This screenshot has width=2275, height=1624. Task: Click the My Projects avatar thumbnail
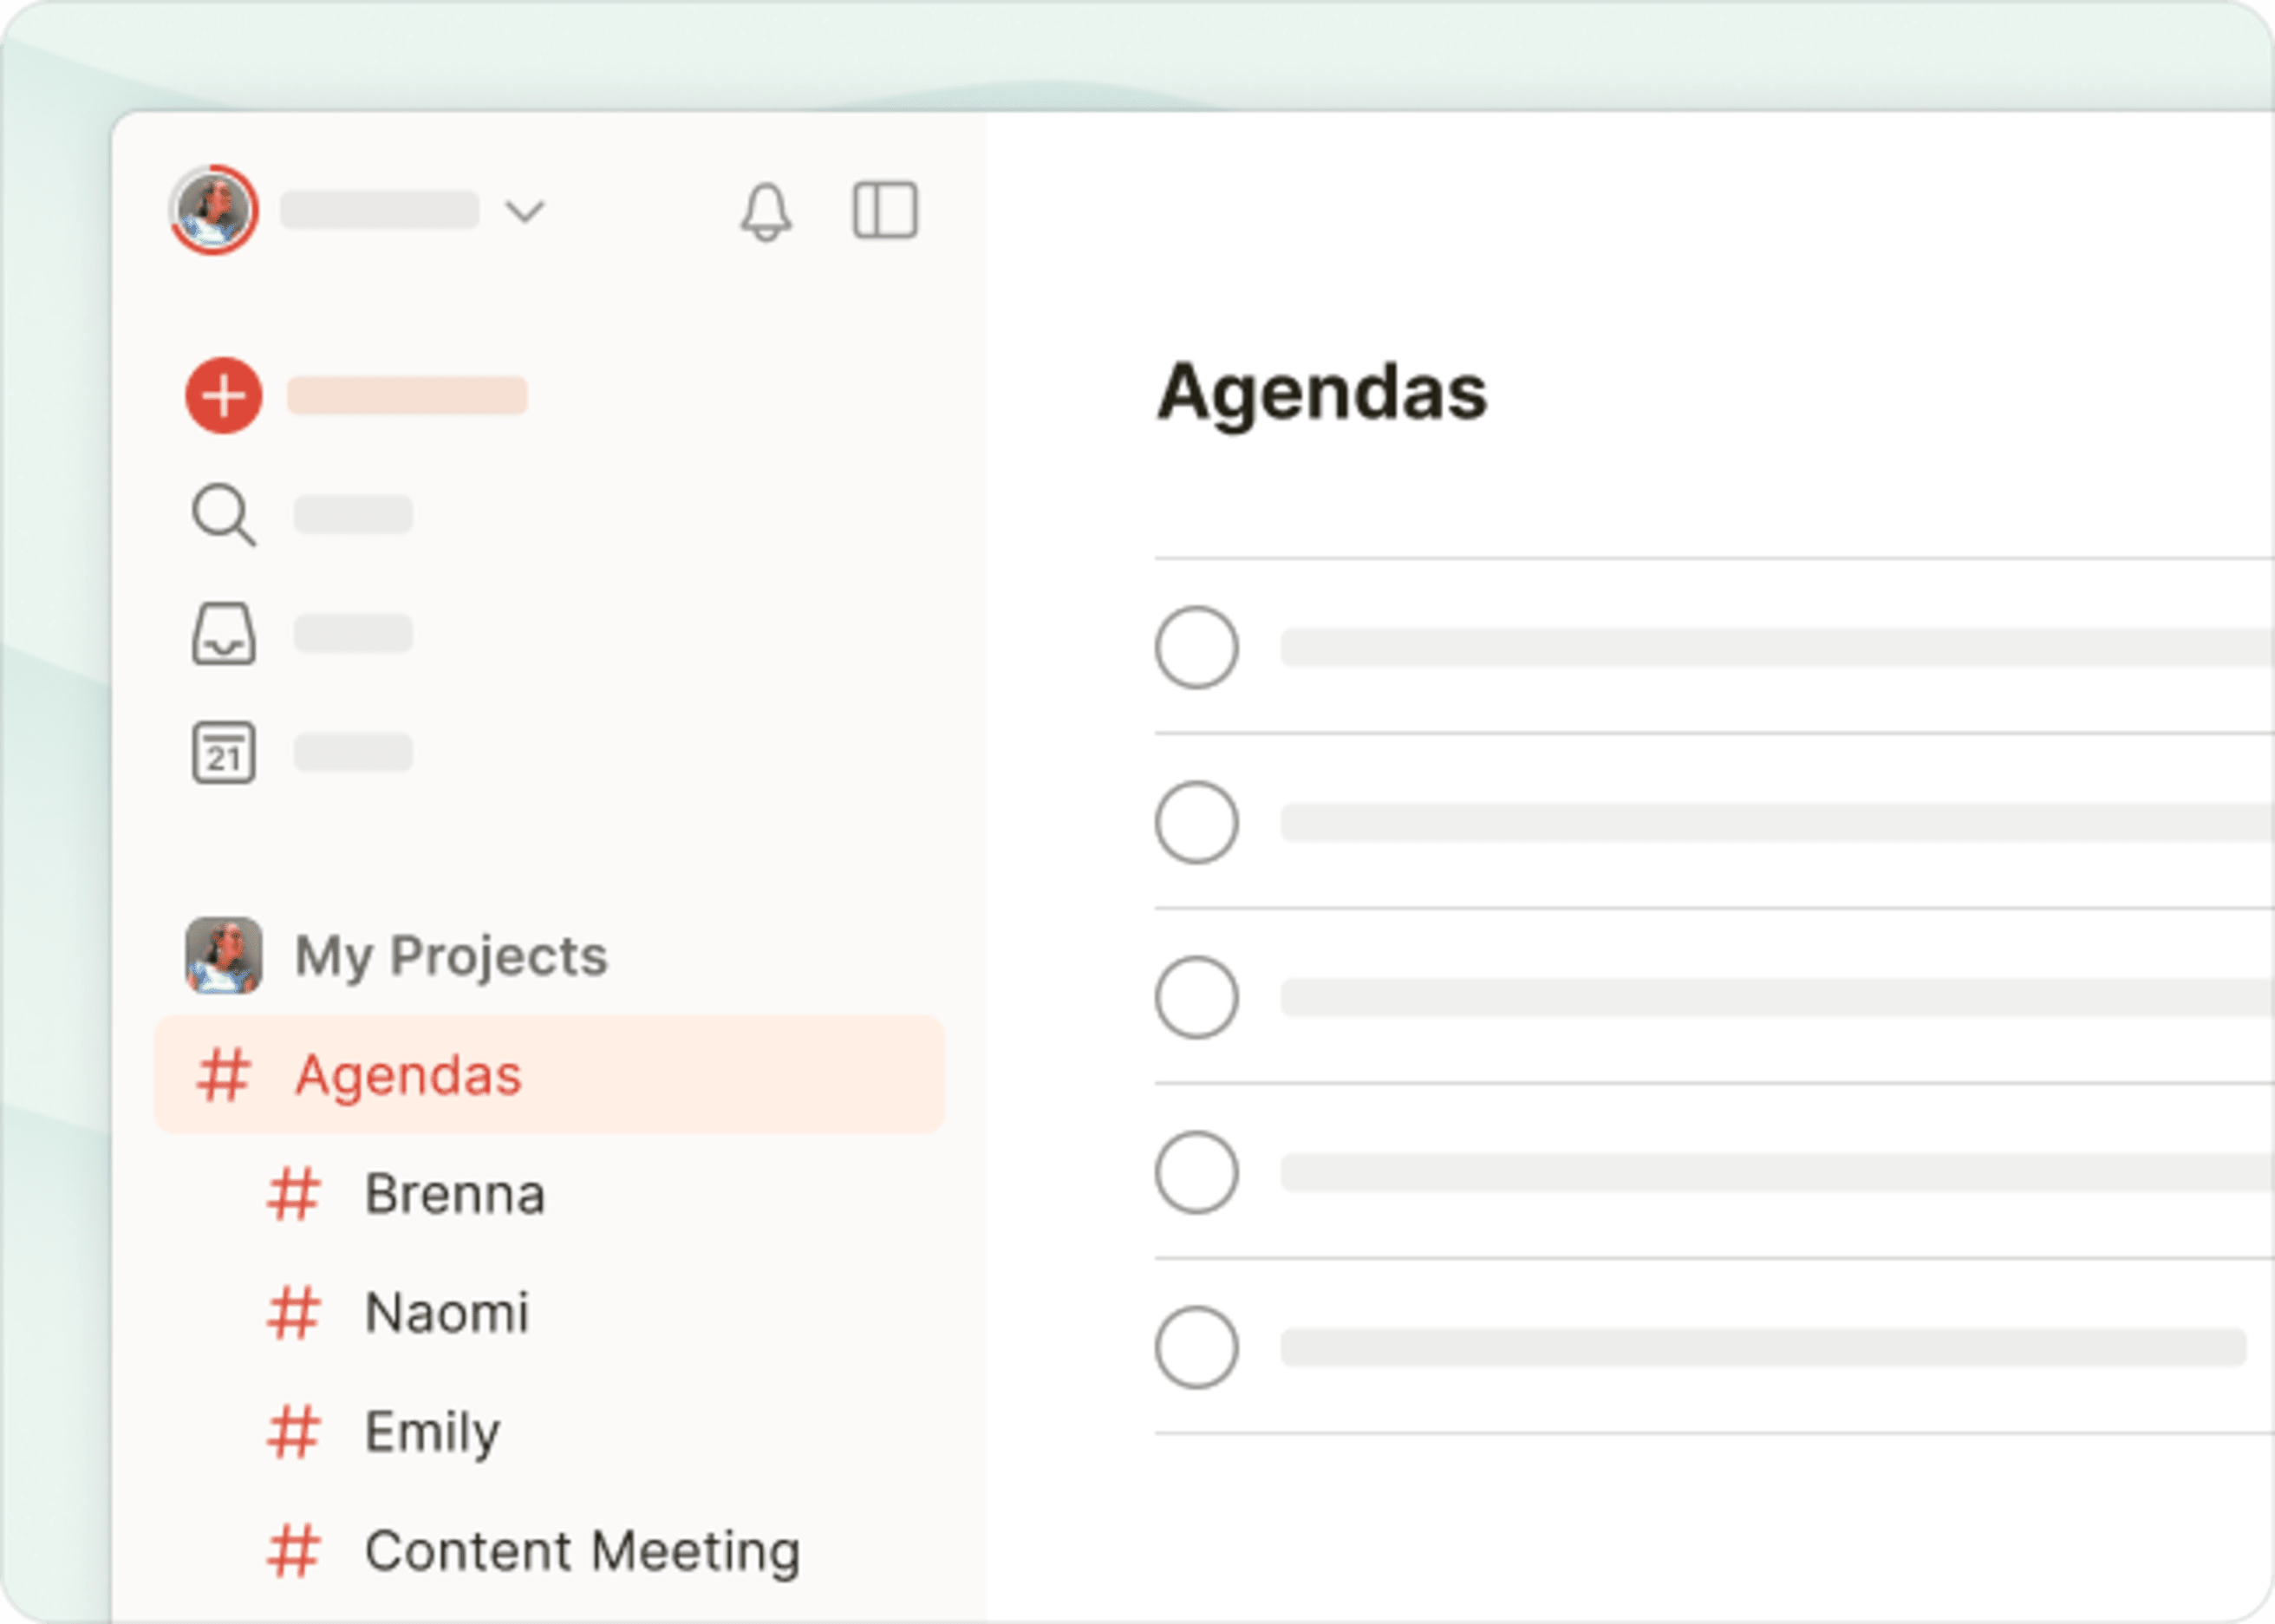coord(224,955)
